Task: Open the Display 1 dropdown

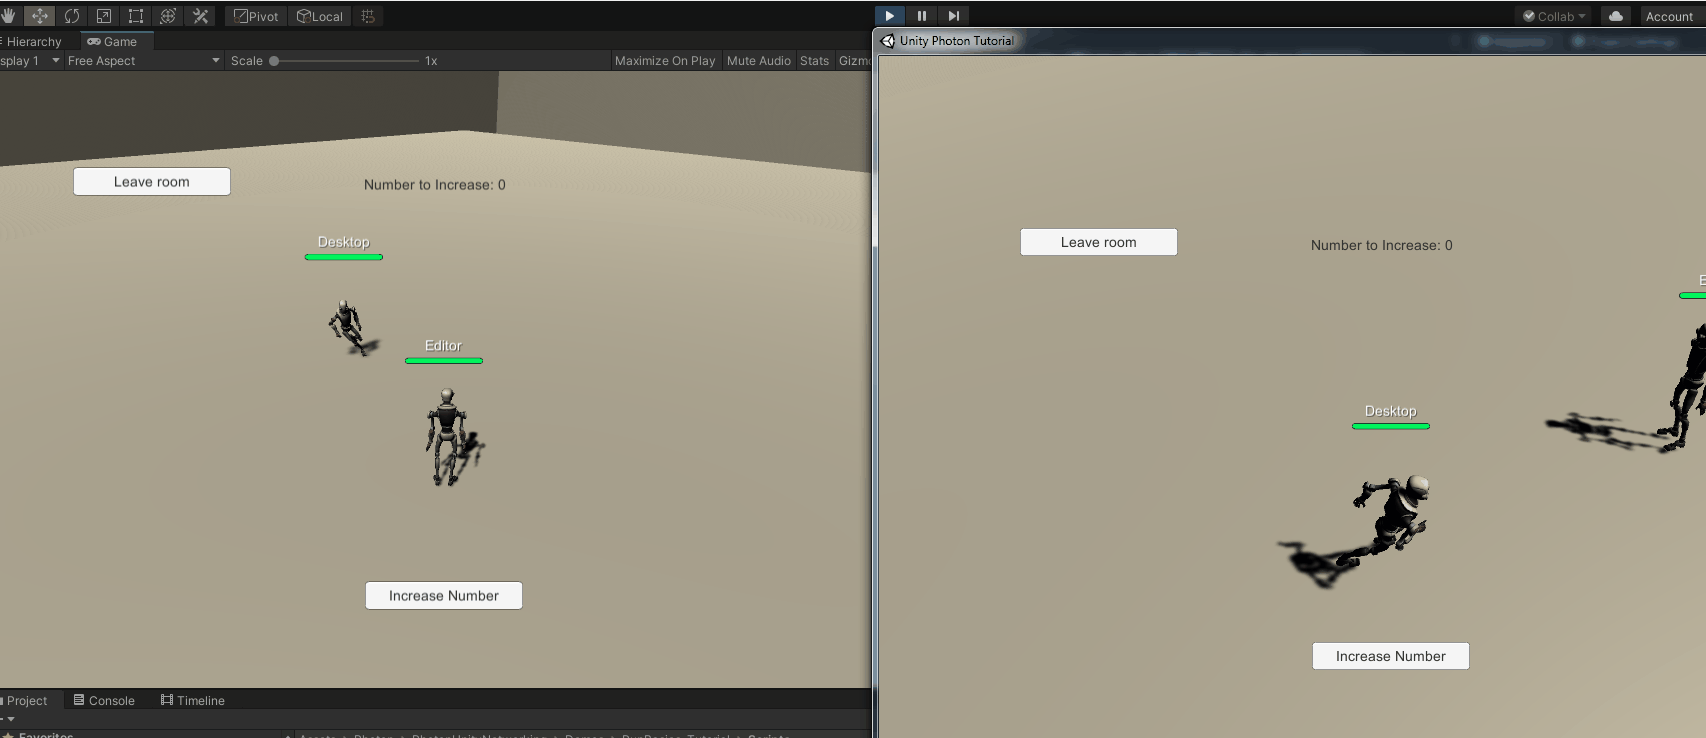Action: click(x=29, y=61)
